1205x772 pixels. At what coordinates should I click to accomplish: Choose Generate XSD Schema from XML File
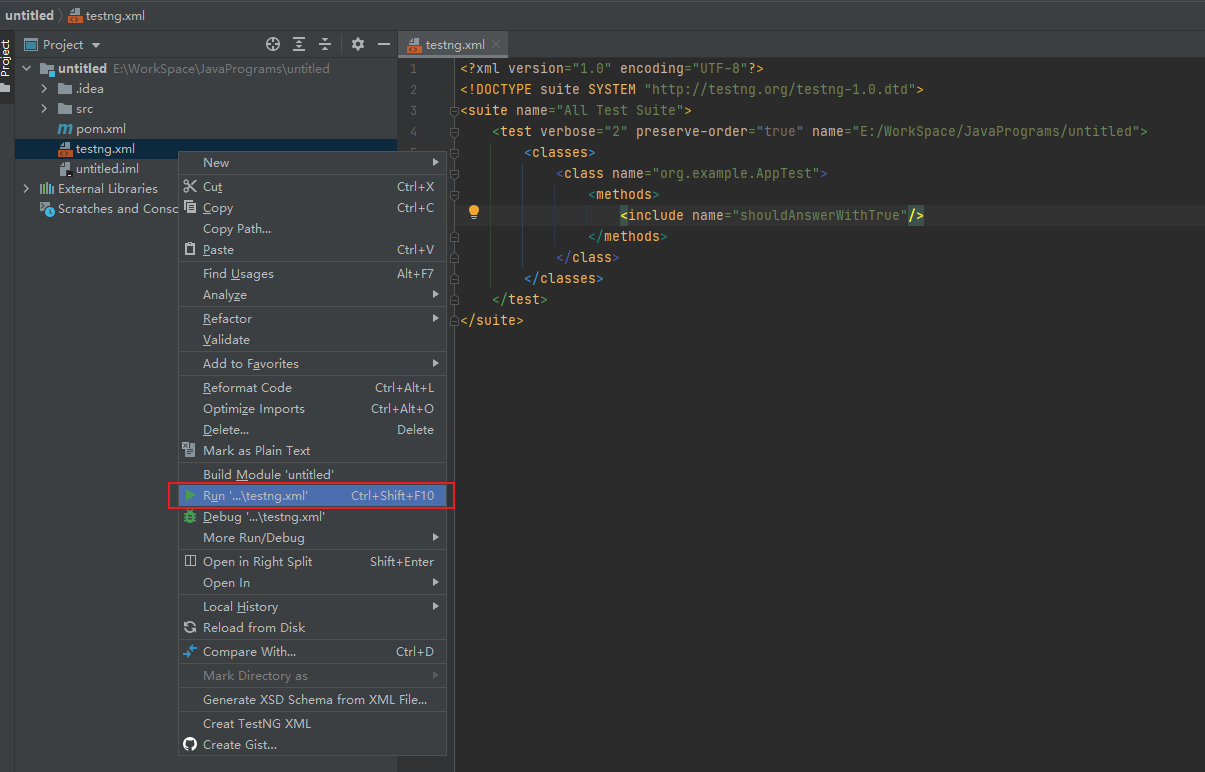click(312, 700)
